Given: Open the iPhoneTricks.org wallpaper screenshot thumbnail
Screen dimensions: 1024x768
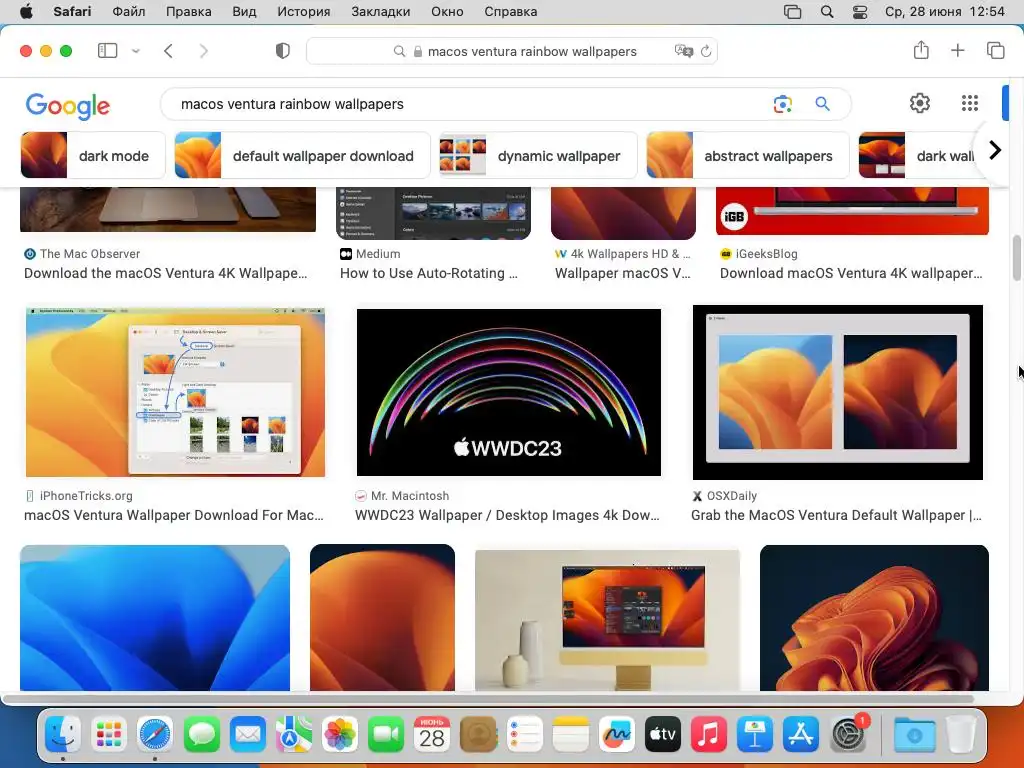Looking at the screenshot, I should point(175,392).
